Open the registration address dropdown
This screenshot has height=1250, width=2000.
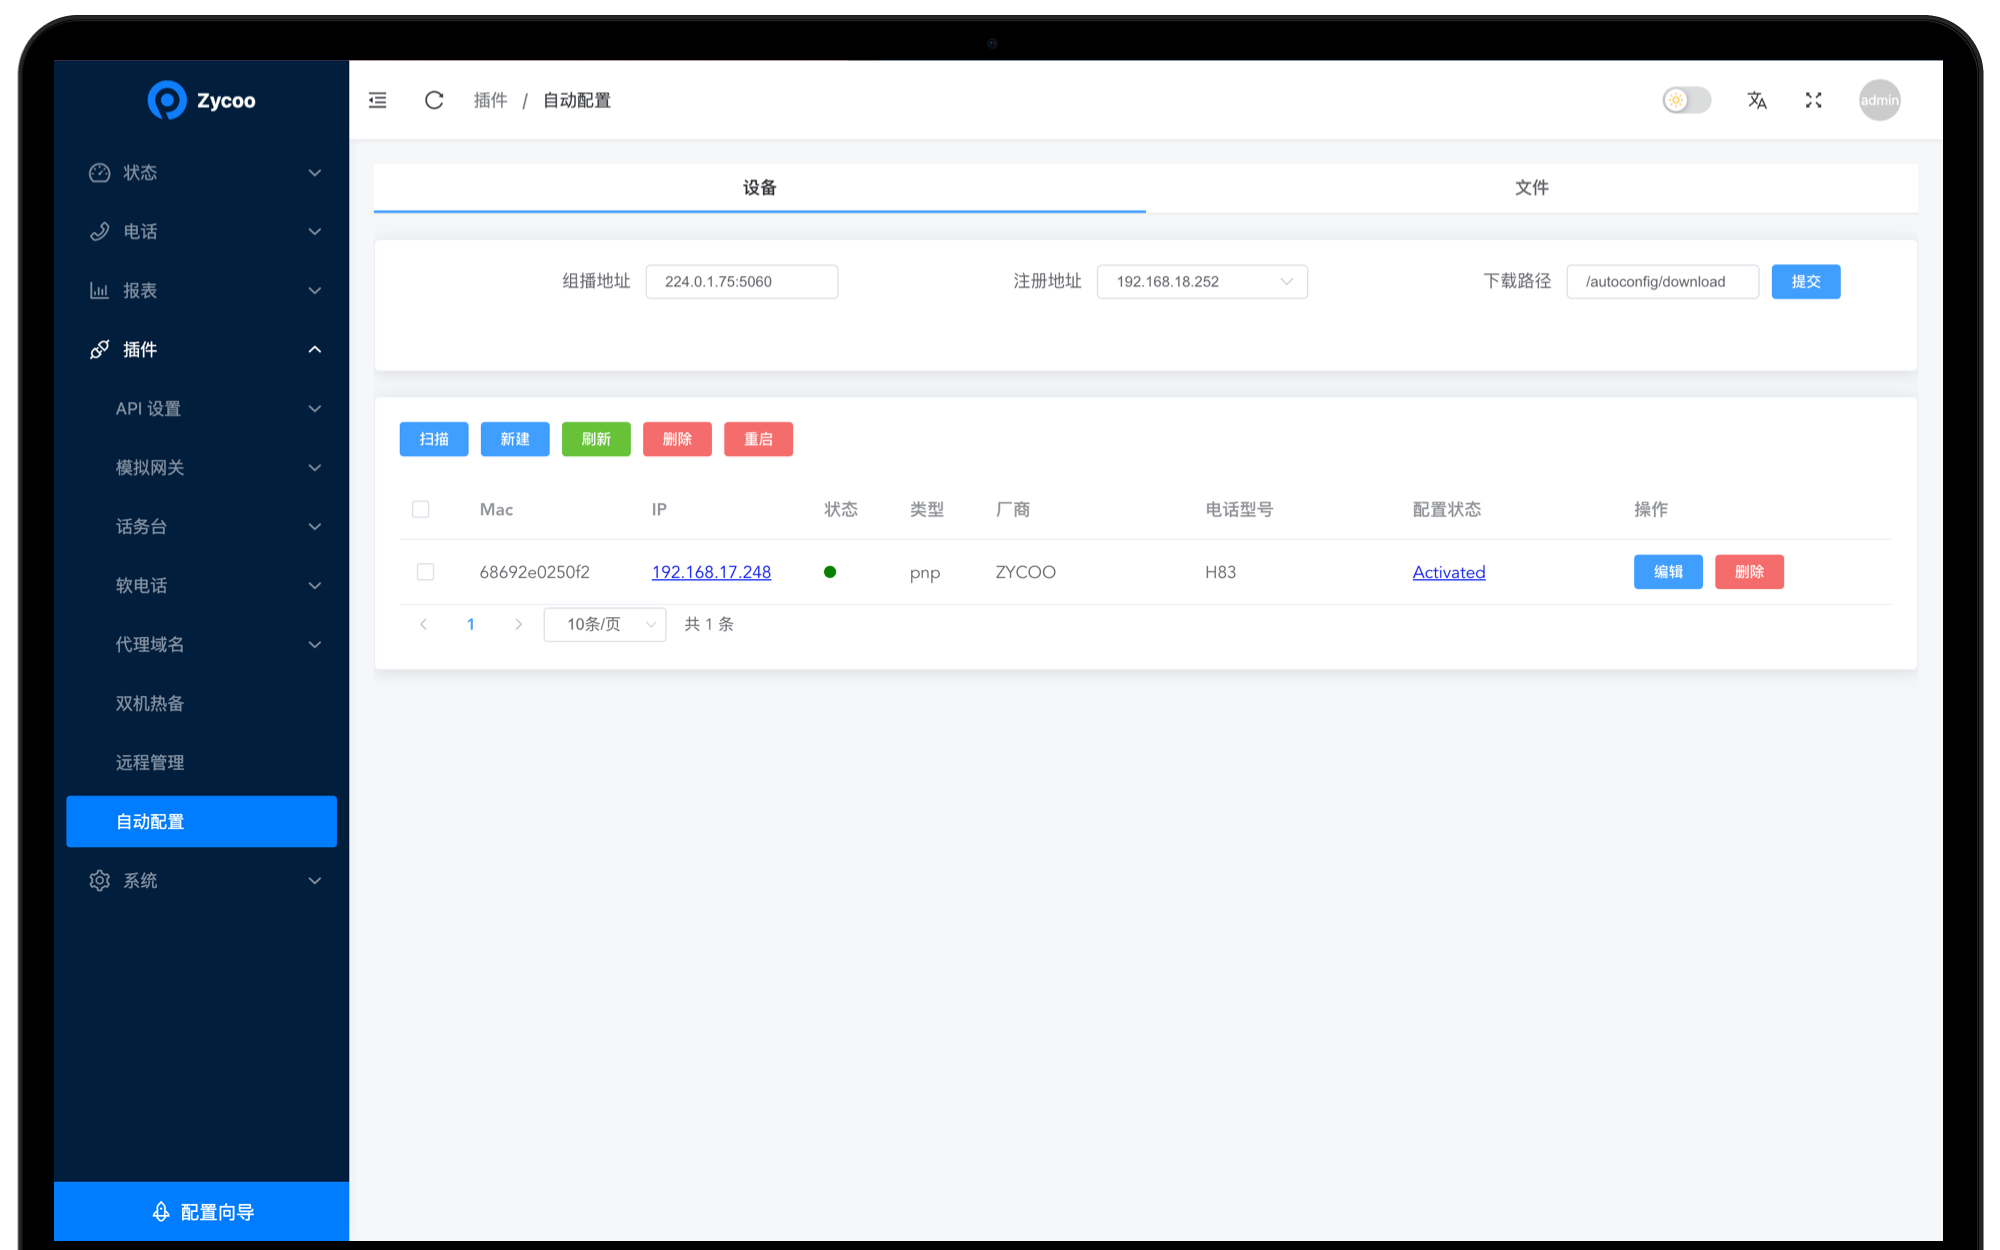click(x=1201, y=282)
